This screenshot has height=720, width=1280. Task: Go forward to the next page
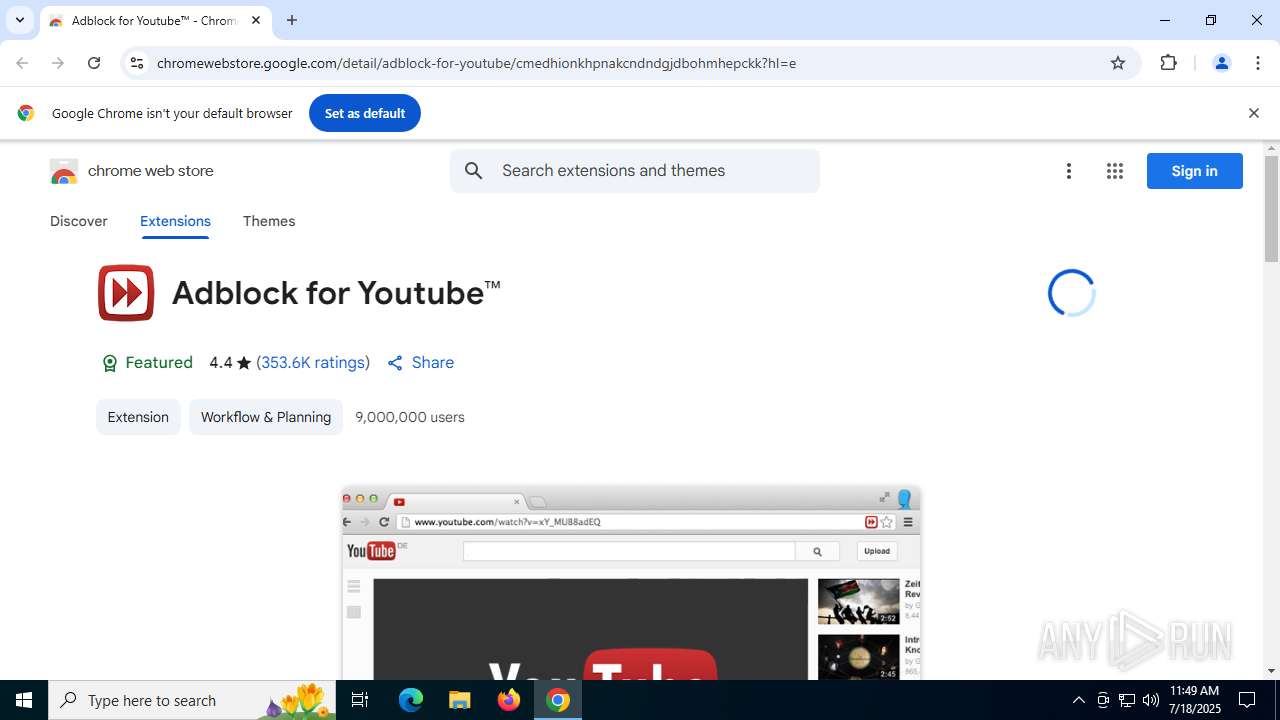coord(58,63)
